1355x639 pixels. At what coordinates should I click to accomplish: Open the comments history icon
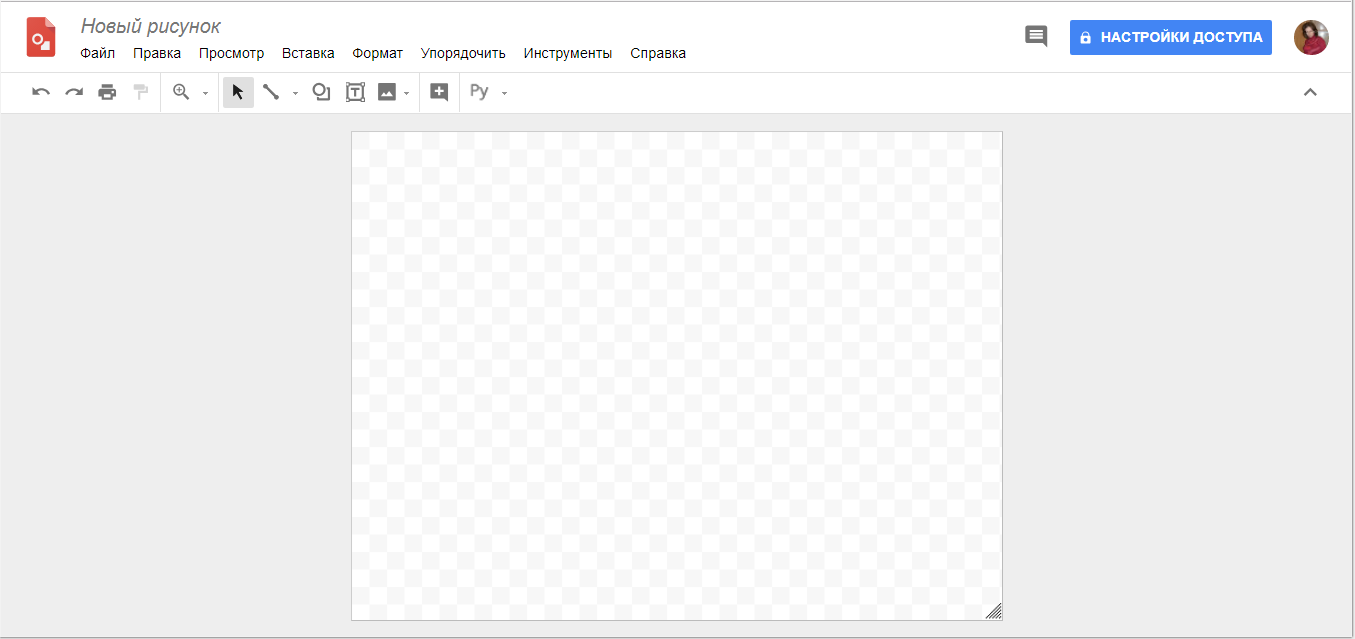[1036, 35]
